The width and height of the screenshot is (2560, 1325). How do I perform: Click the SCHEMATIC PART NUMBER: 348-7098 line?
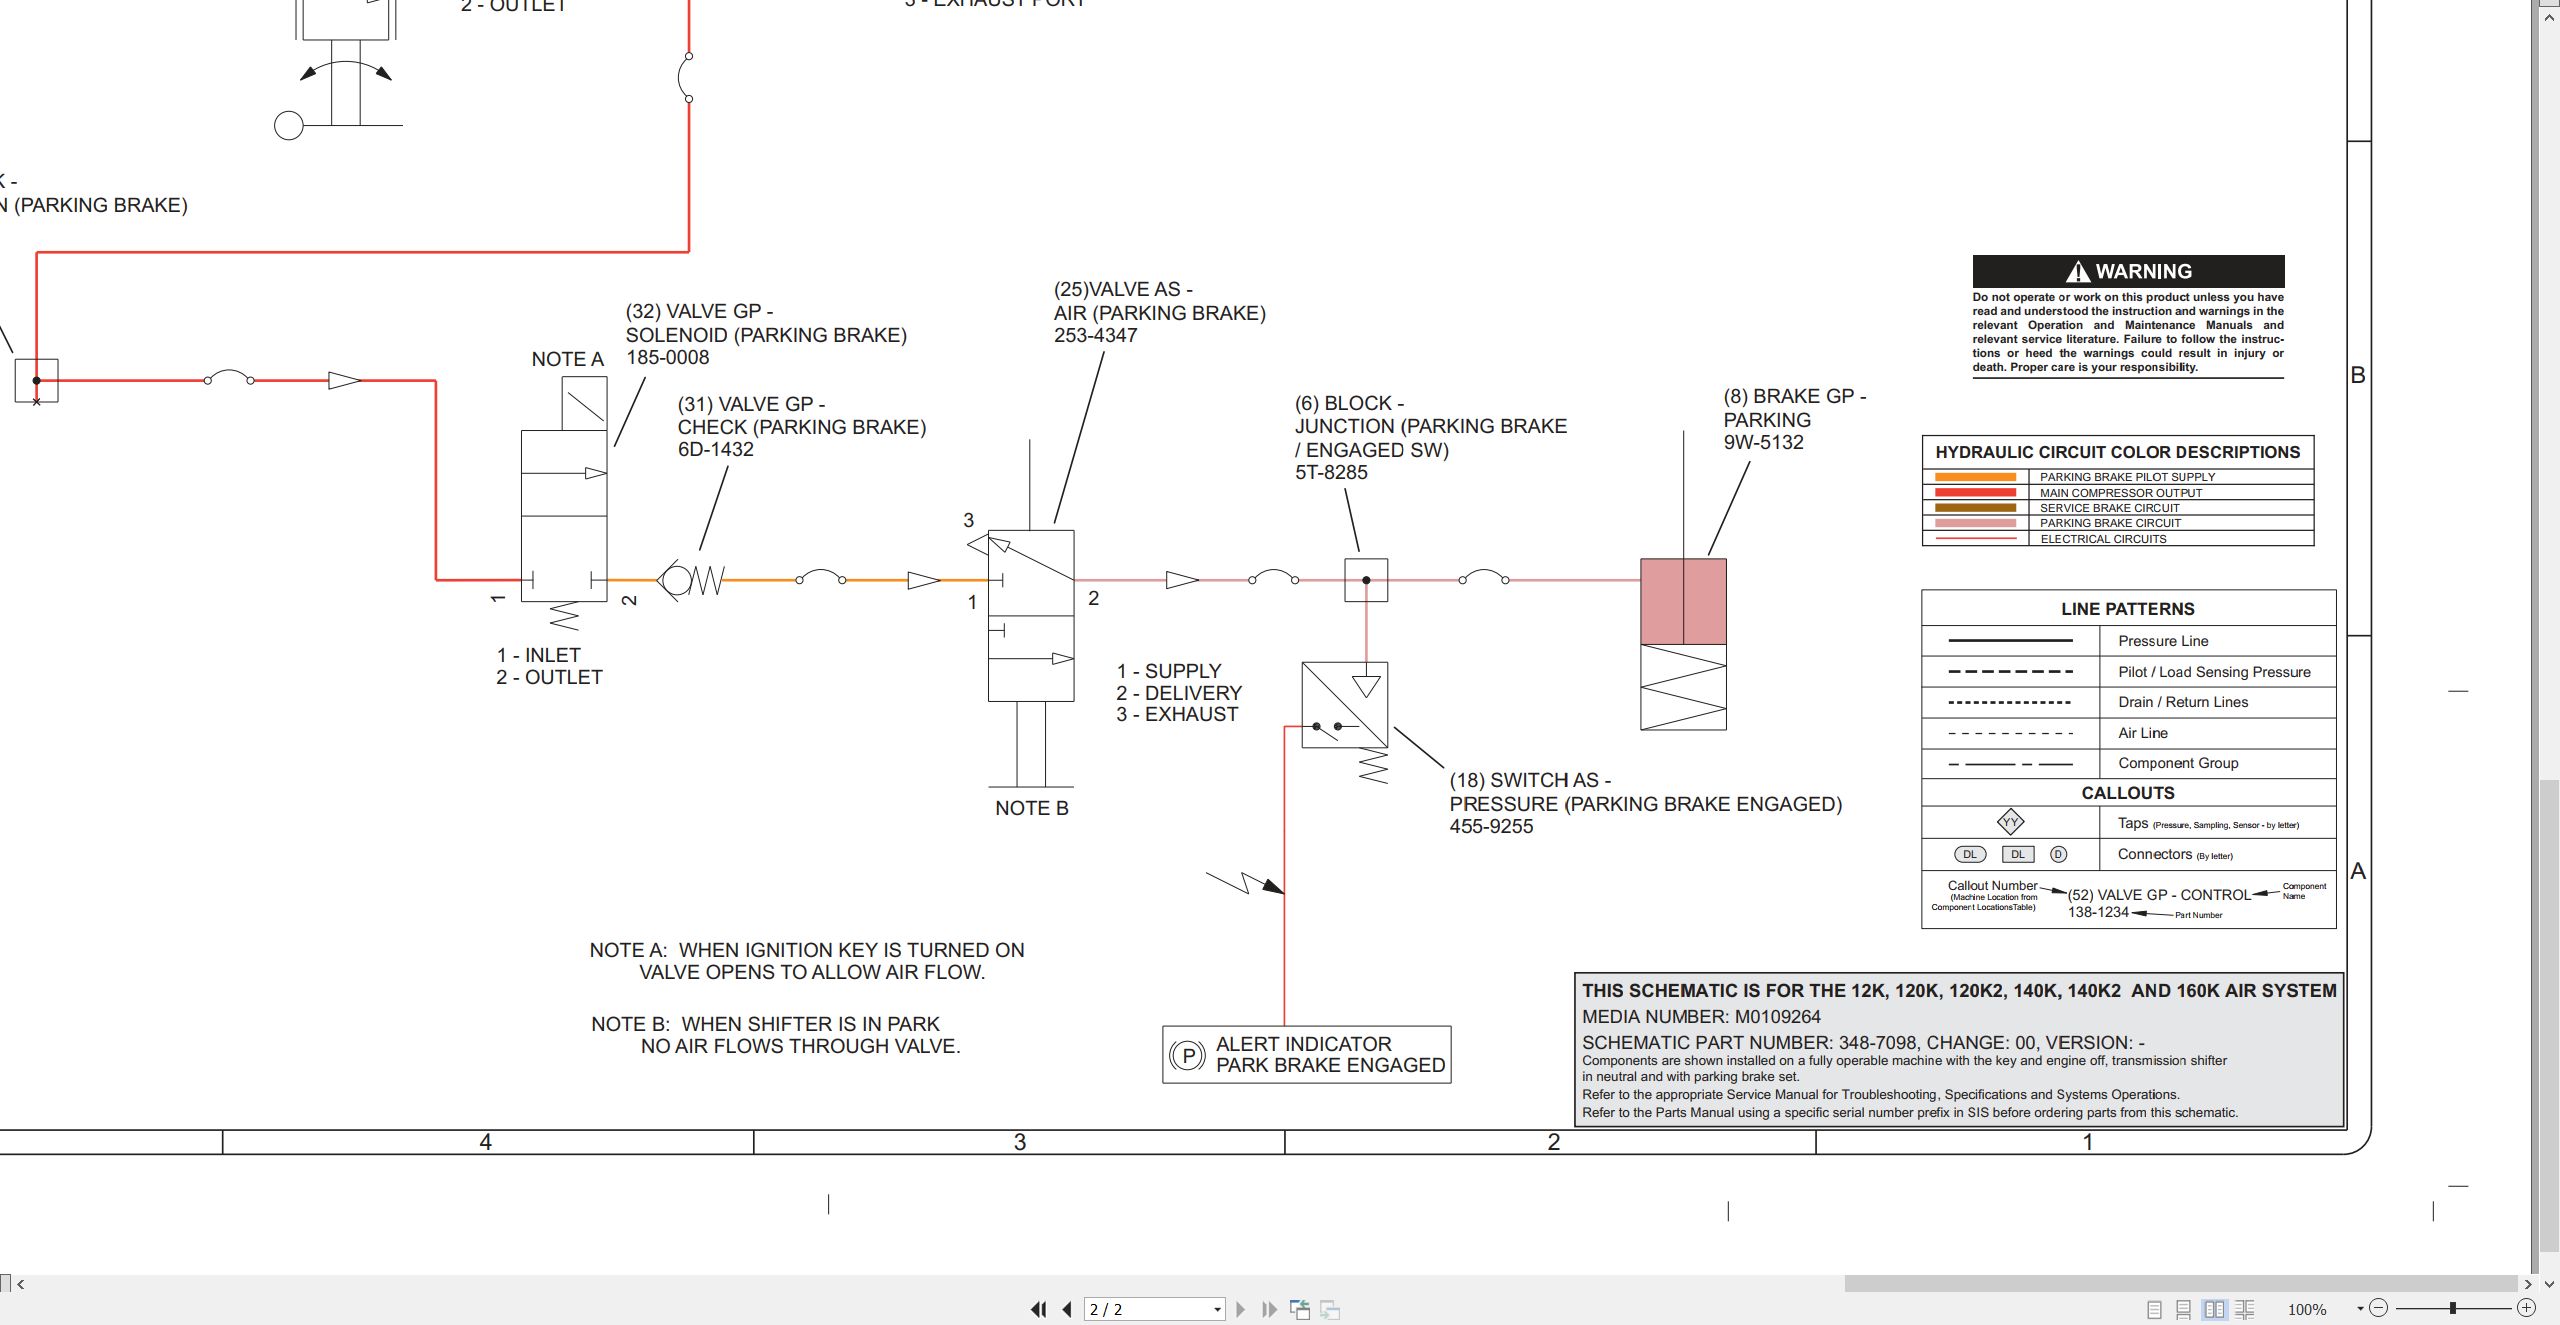pyautogui.click(x=1863, y=1042)
